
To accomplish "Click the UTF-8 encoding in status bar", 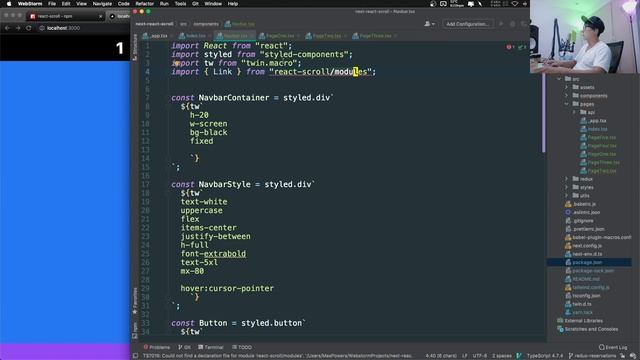I will pos(480,356).
